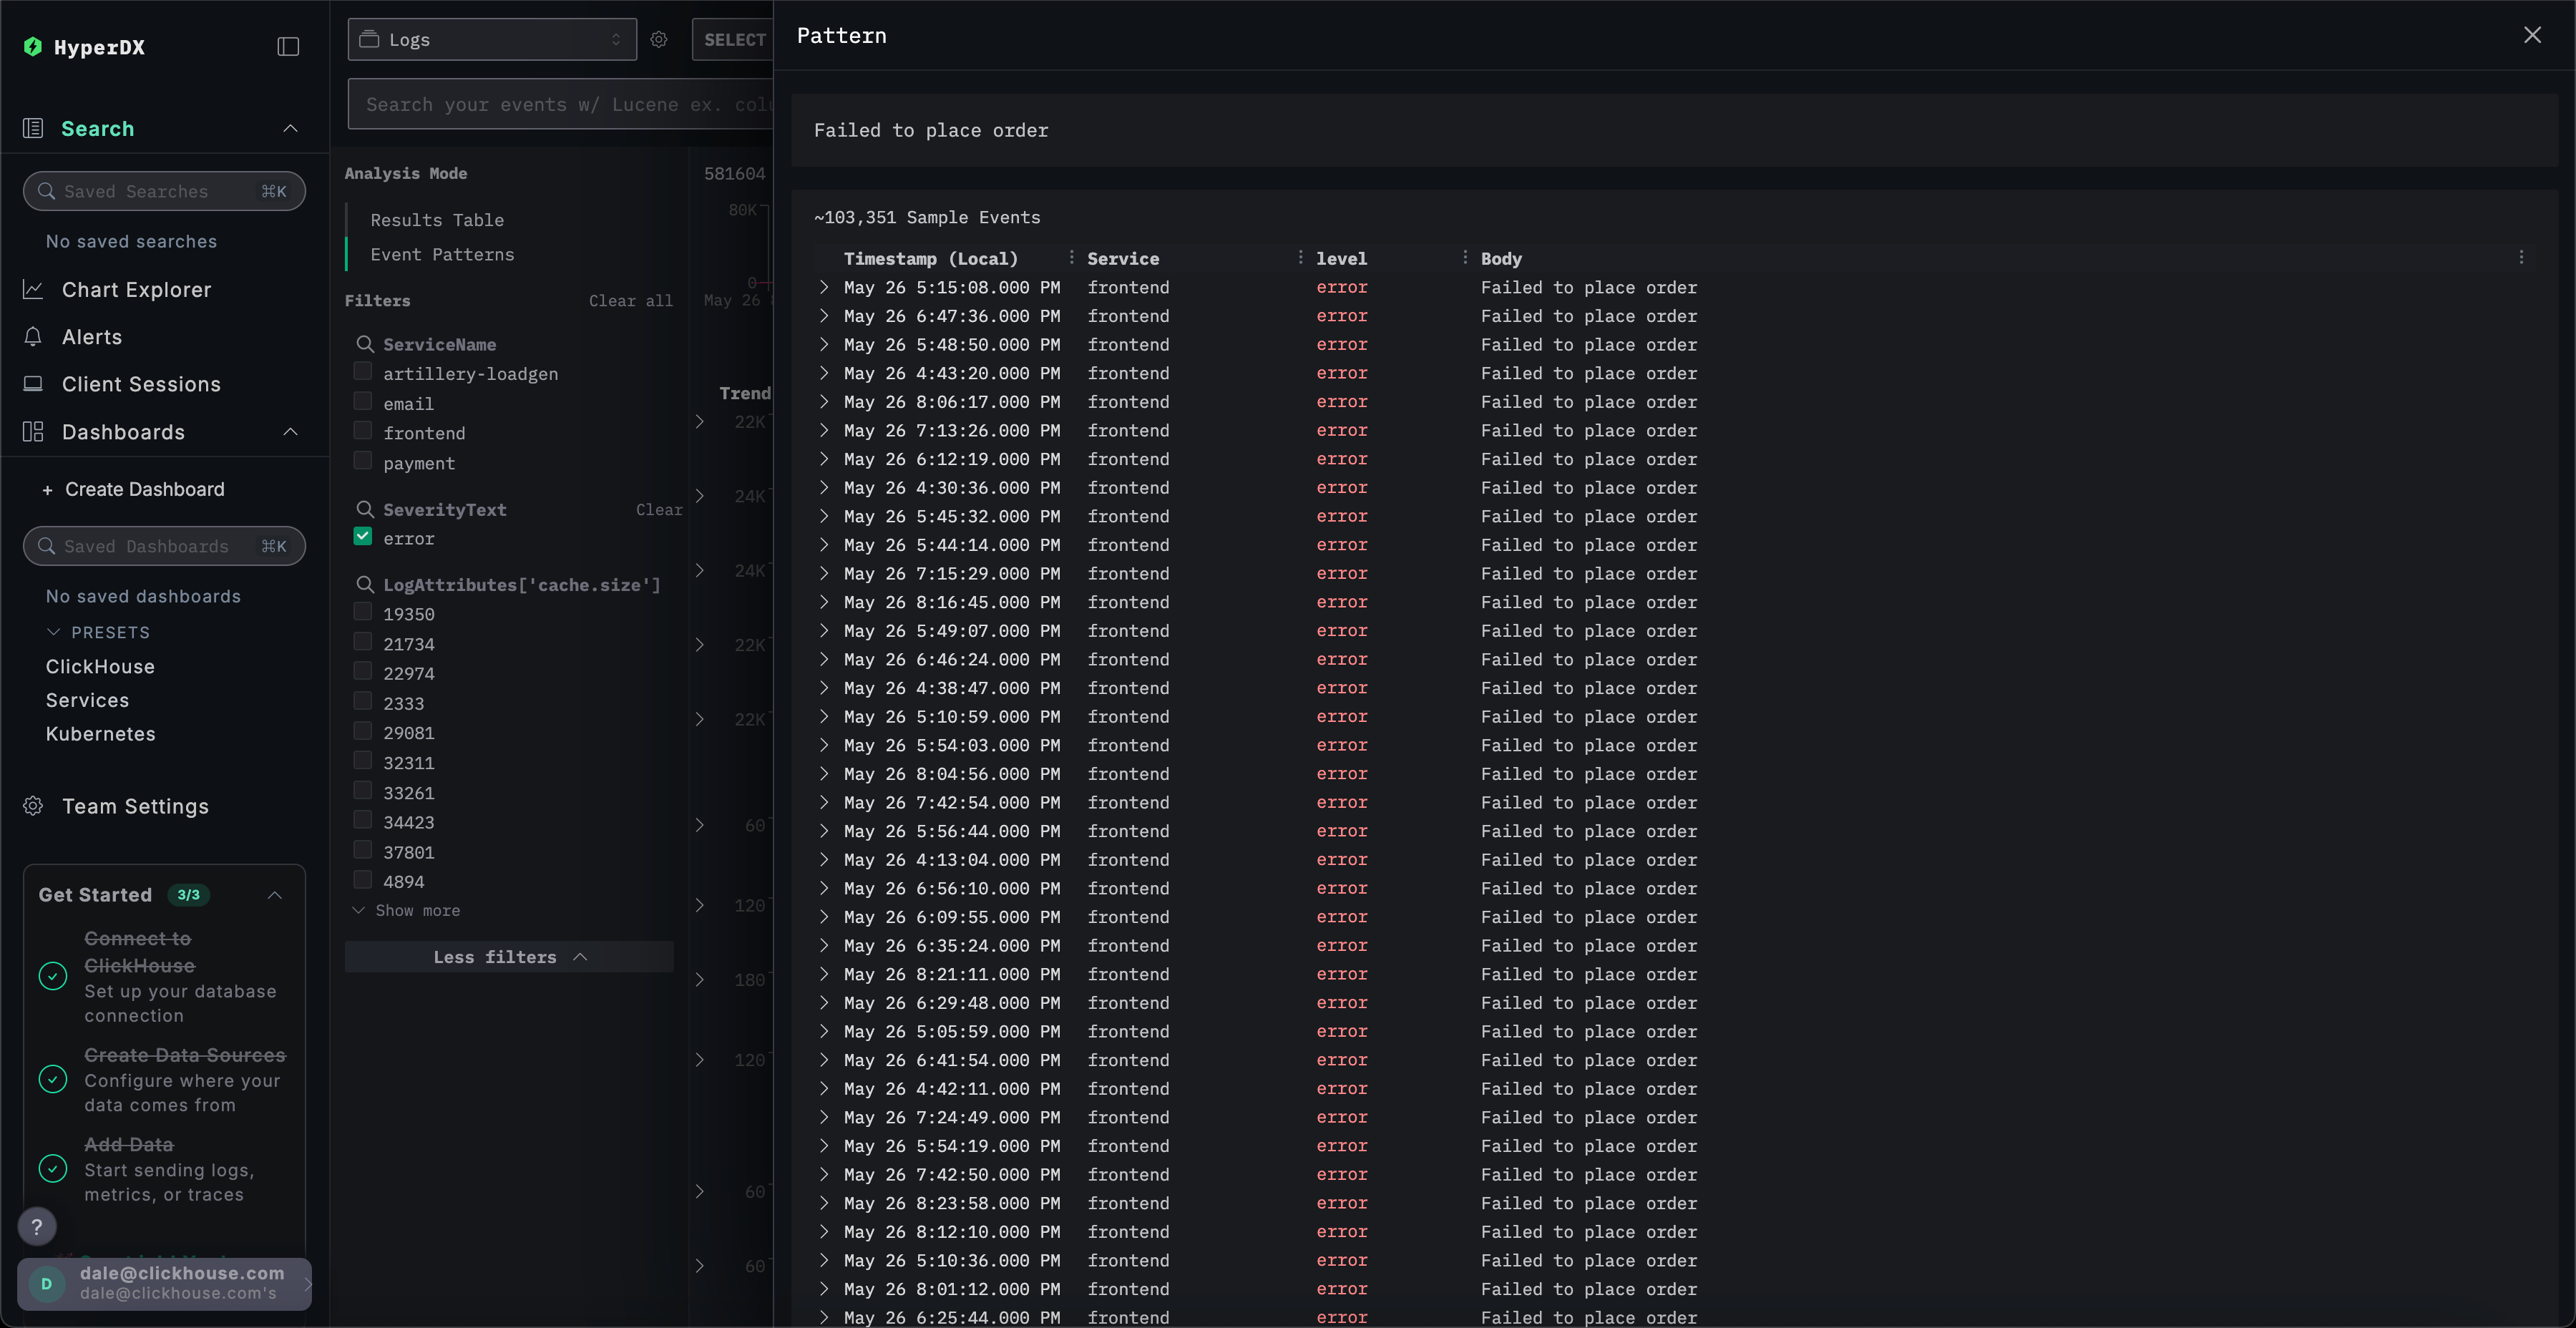
Task: Check the frontend ServiceName filter
Action: click(363, 431)
